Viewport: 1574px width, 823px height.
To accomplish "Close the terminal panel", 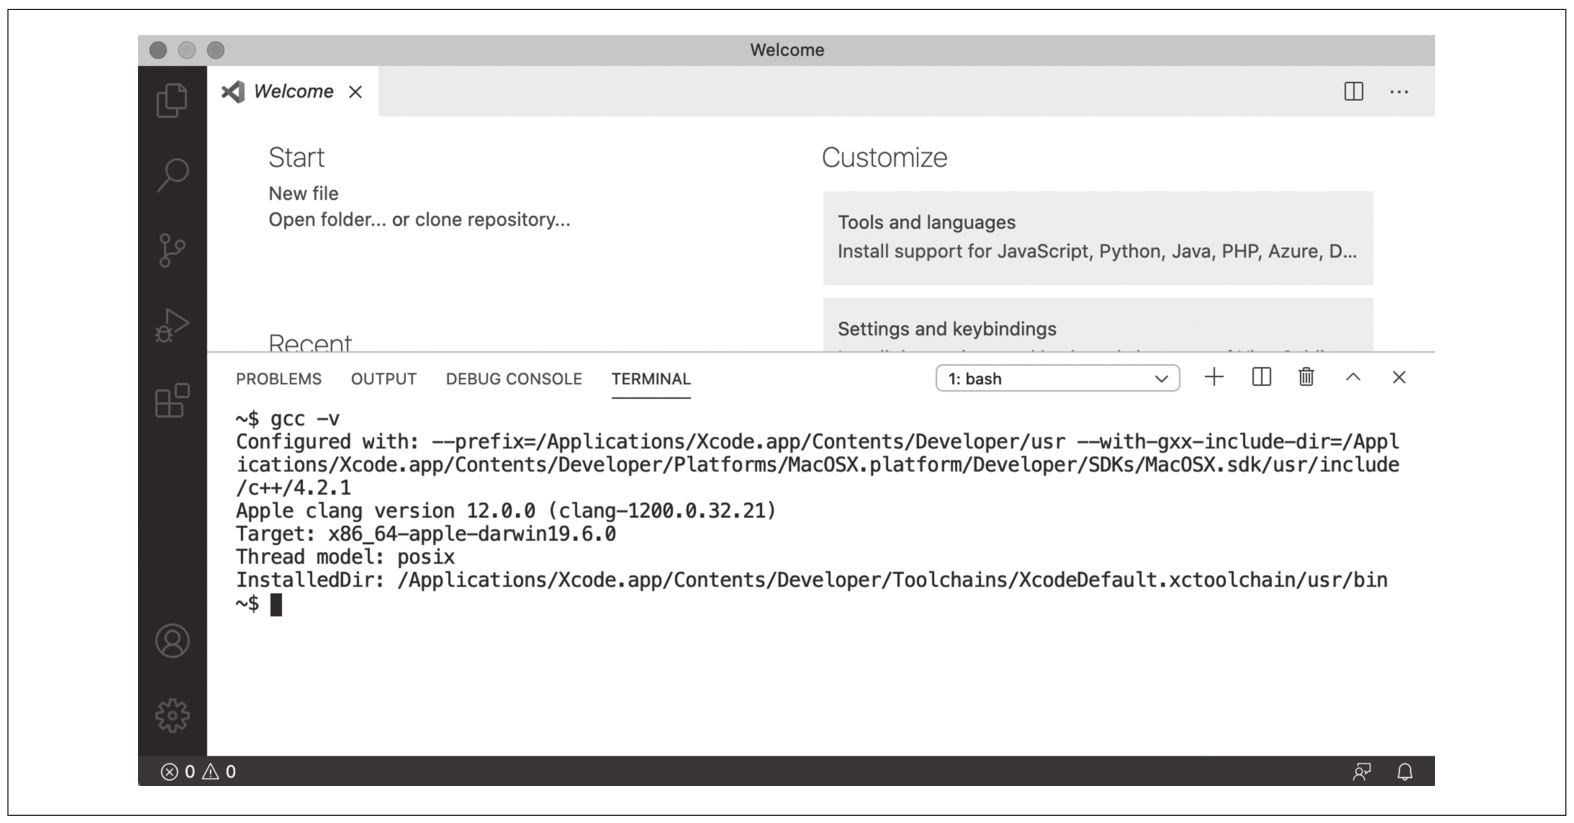I will [x=1399, y=377].
